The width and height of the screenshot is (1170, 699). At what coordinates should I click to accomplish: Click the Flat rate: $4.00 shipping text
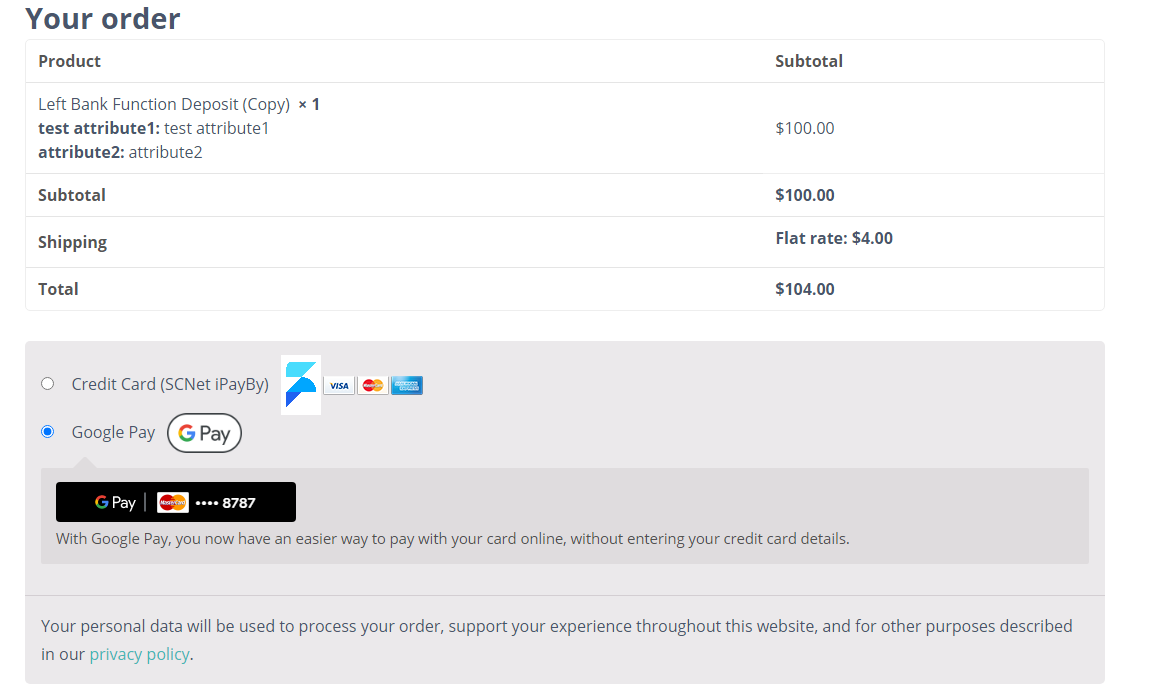coord(834,238)
